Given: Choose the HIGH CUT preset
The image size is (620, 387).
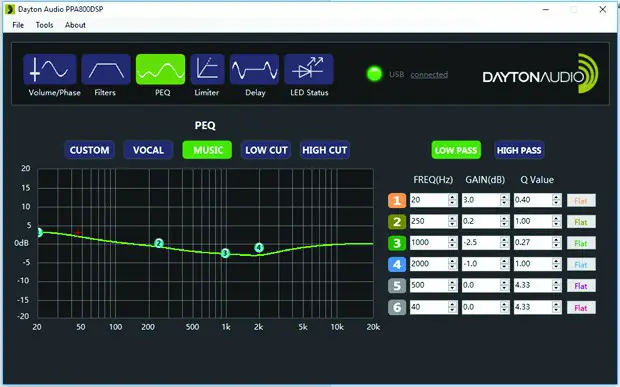Looking at the screenshot, I should (x=325, y=150).
